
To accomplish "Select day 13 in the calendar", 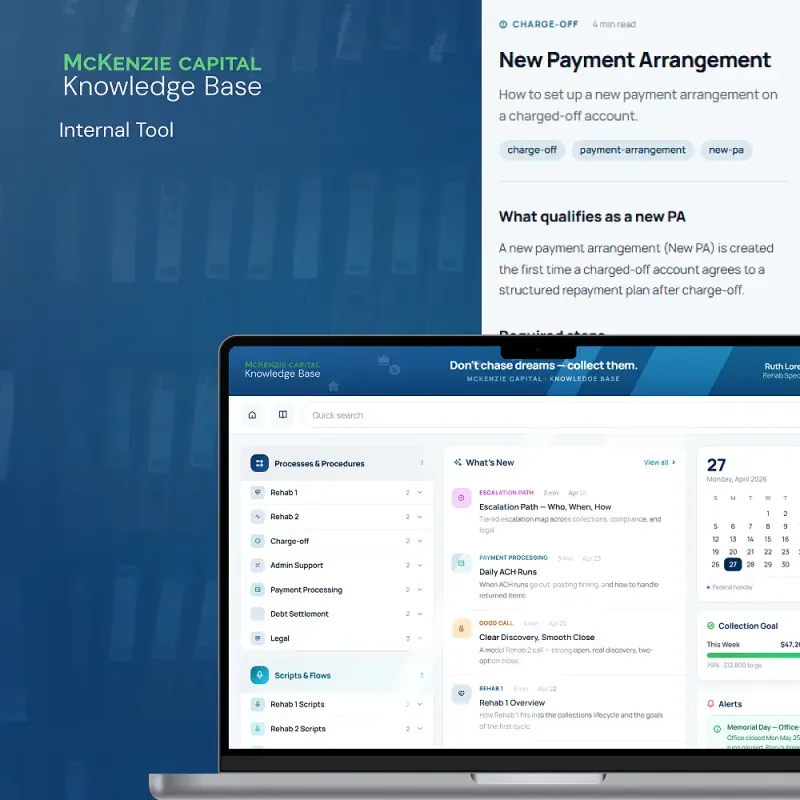I will pyautogui.click(x=733, y=539).
